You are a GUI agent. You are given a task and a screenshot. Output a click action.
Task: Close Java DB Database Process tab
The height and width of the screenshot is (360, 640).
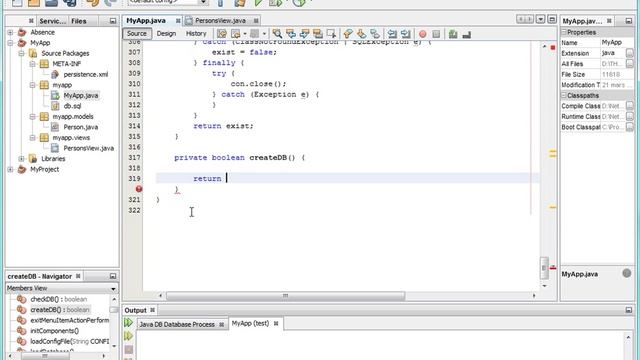click(x=222, y=324)
